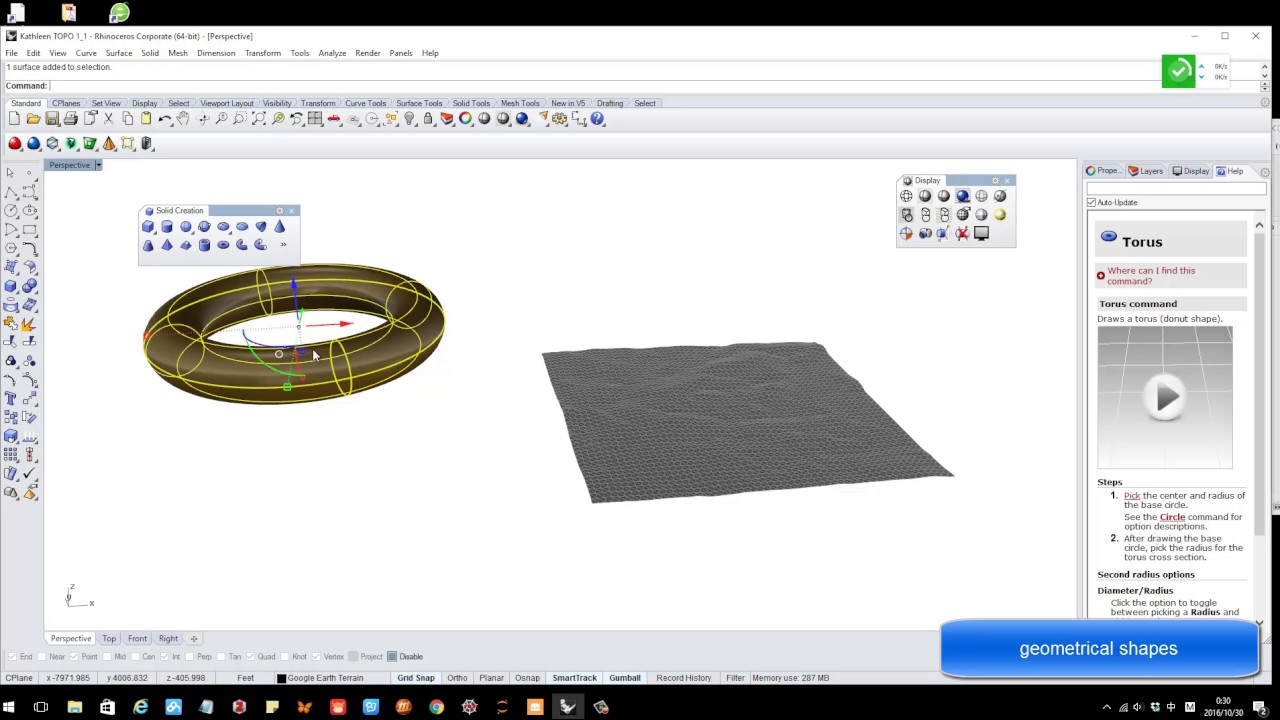Click the four-viewport layout icon
Viewport: 1280px width, 720px height.
pos(315,119)
